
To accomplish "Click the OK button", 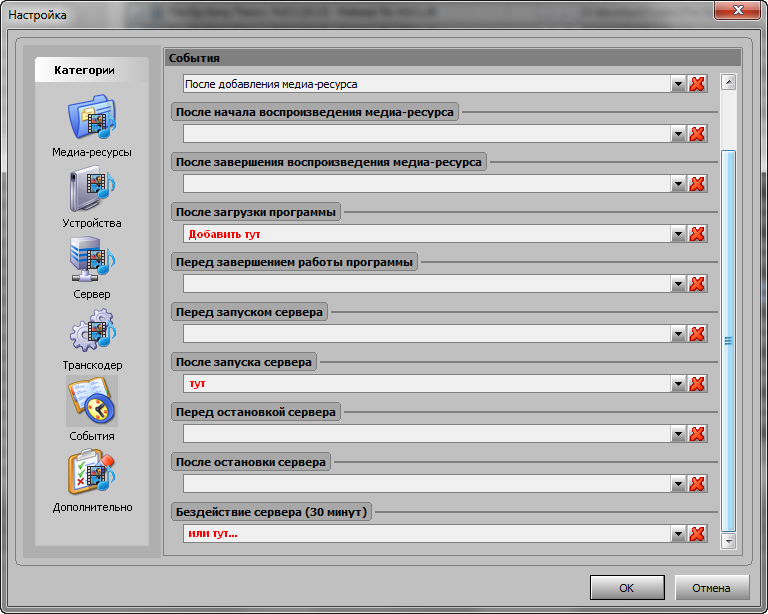I will coord(627,588).
